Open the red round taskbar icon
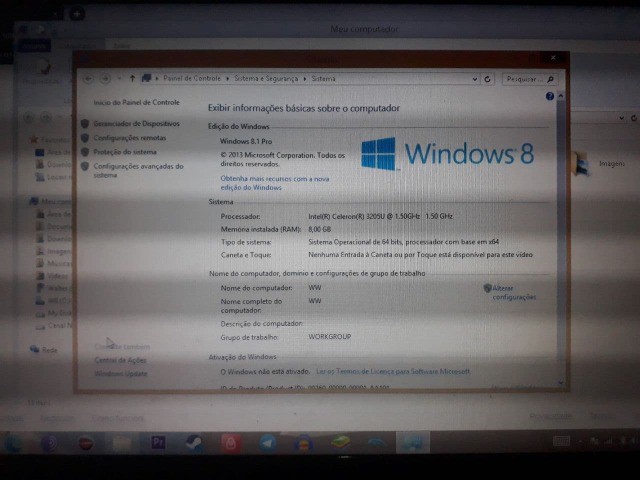Screen dimensions: 640x480 click(85, 443)
